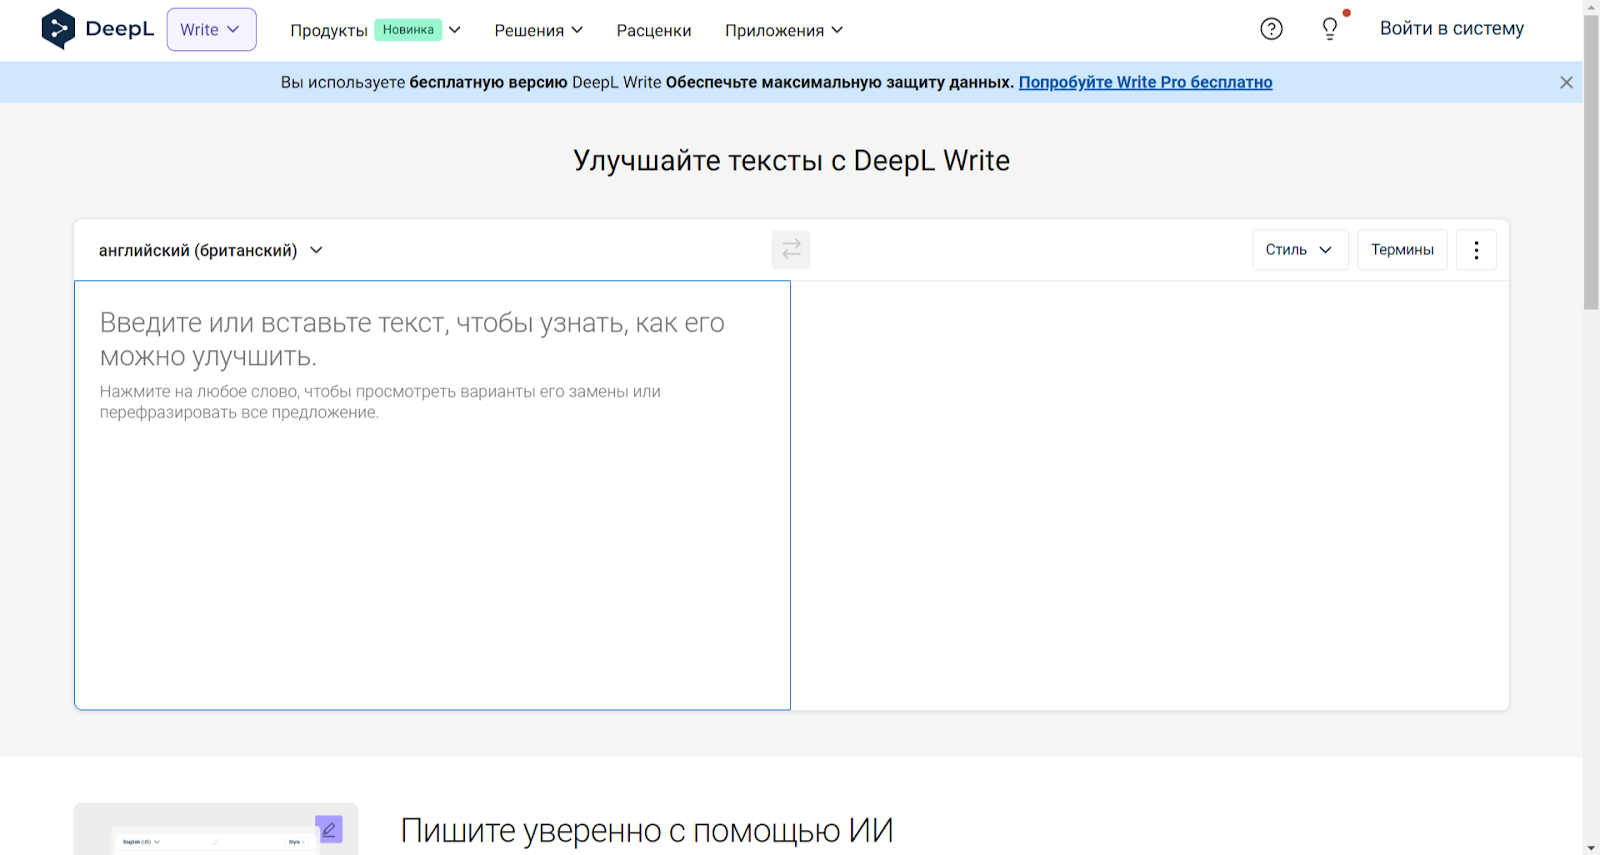
Task: Click the empty output panel on the right
Action: 1150,495
